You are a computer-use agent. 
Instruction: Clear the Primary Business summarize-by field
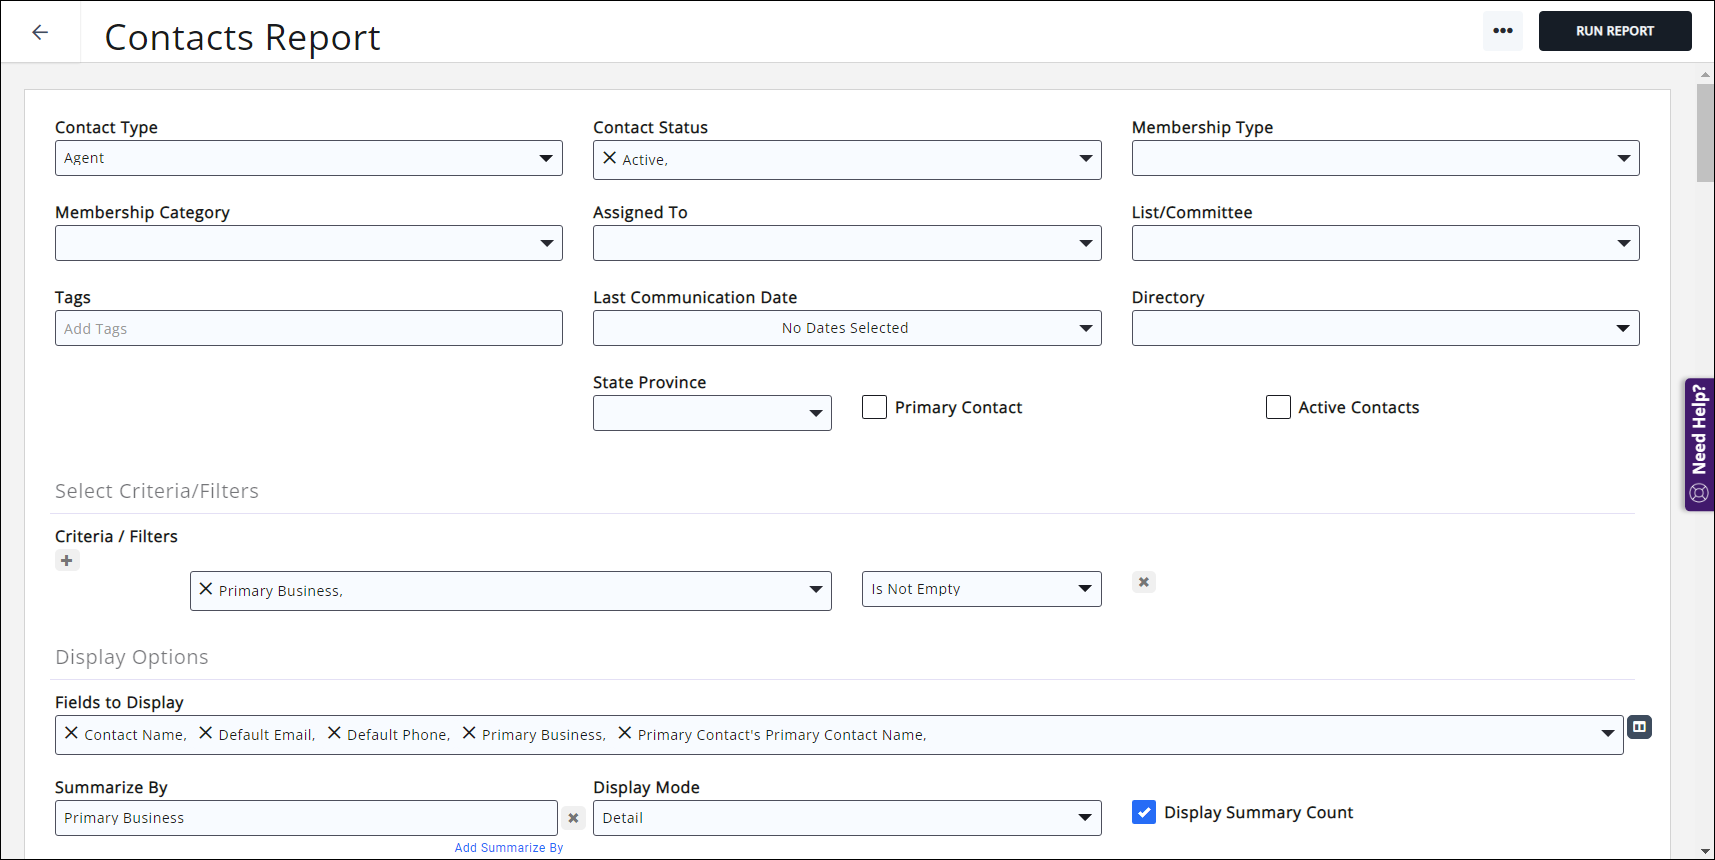coord(573,818)
